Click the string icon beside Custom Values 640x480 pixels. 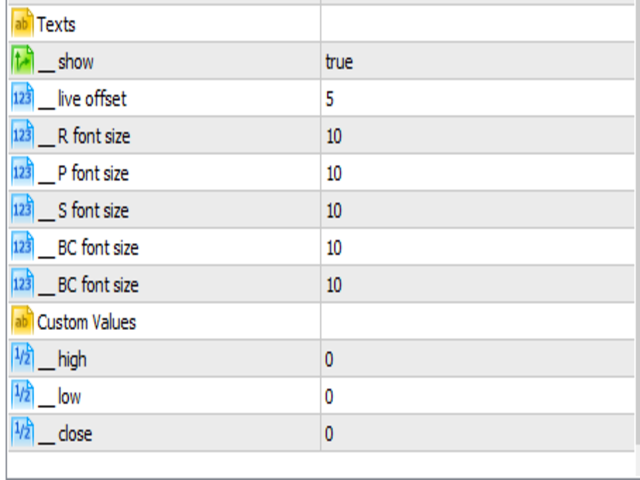coord(22,322)
